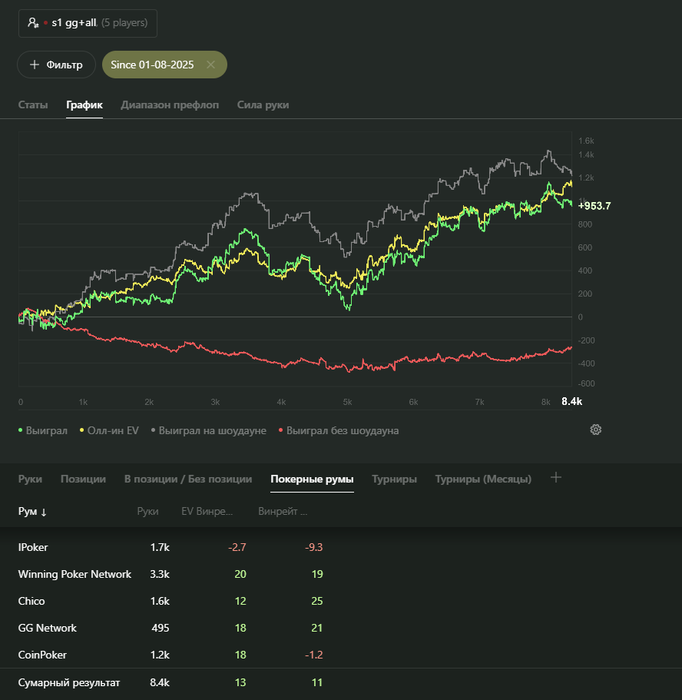Select the Сила руки tab

[x=263, y=104]
